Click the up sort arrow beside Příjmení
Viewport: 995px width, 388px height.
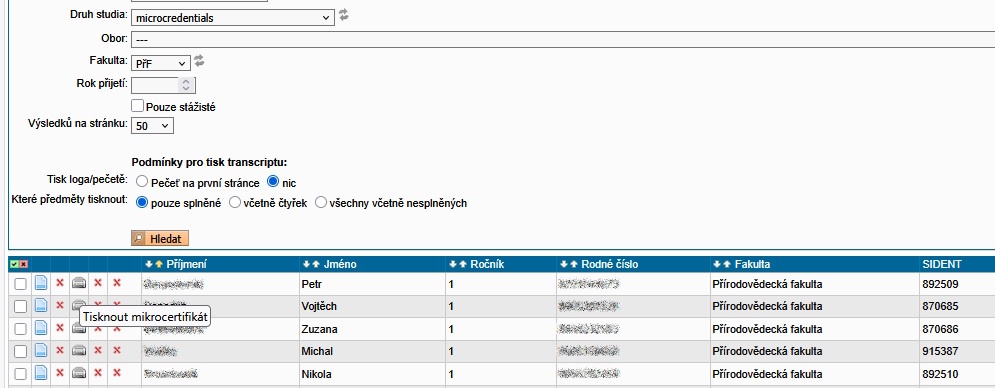[158, 264]
